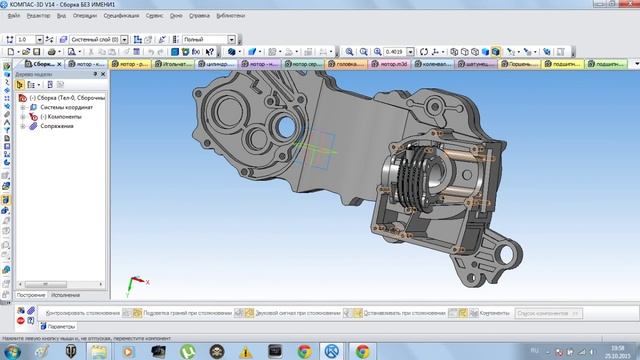Toggle the tree display mode button
The image size is (640, 360).
(x=20, y=85)
